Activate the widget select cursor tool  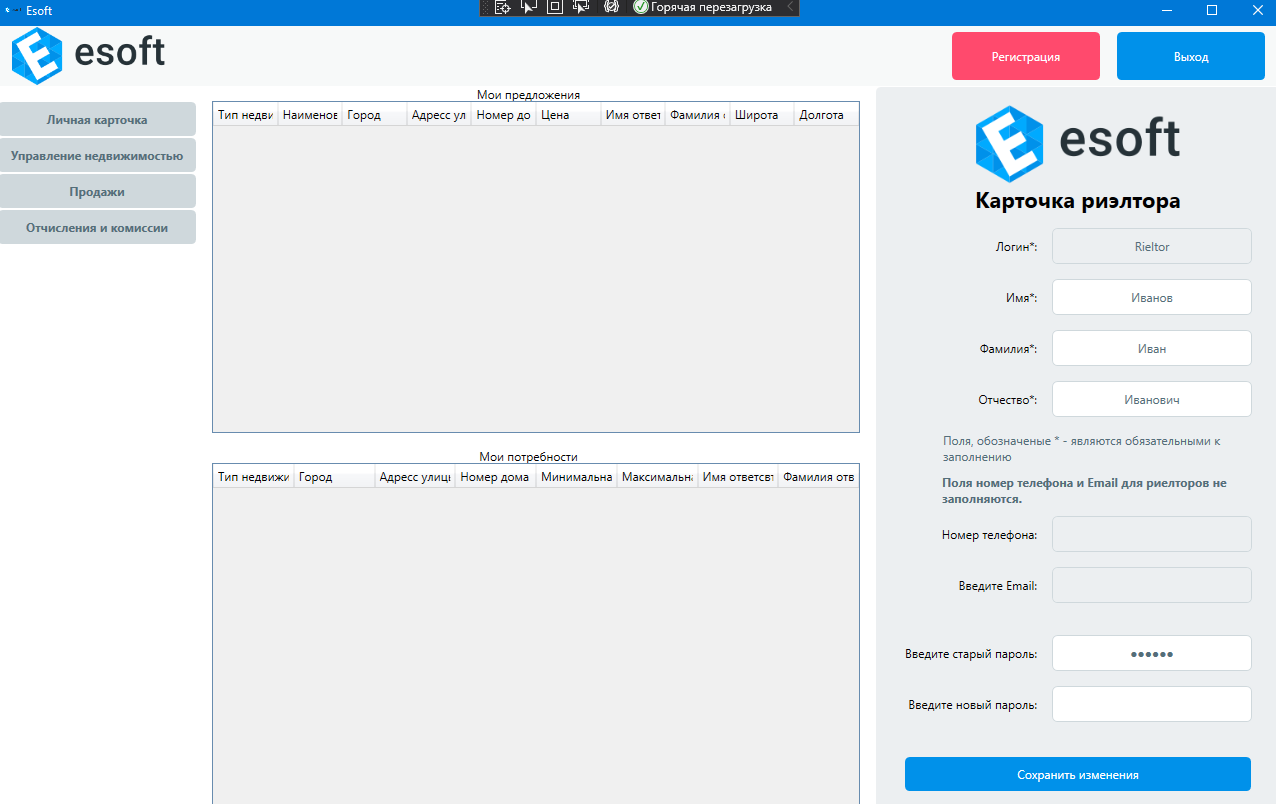tap(529, 8)
